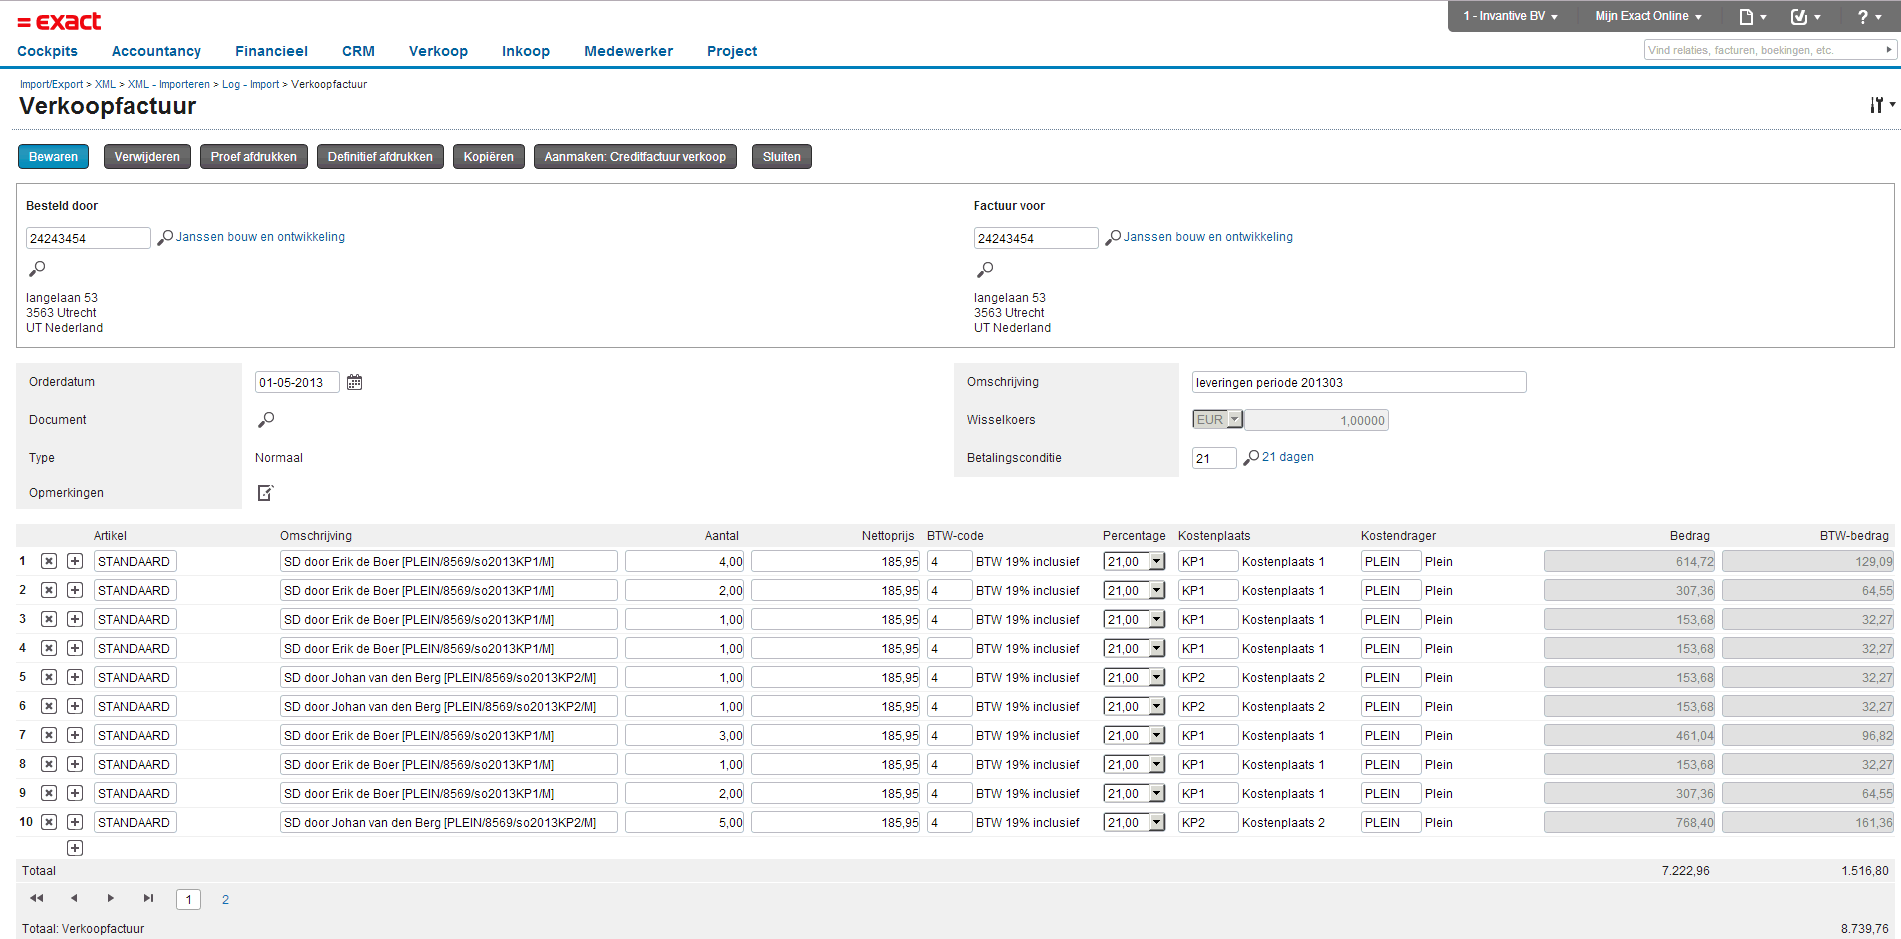The image size is (1901, 939).
Task: Open the page customization tools icon
Action: tap(1881, 105)
